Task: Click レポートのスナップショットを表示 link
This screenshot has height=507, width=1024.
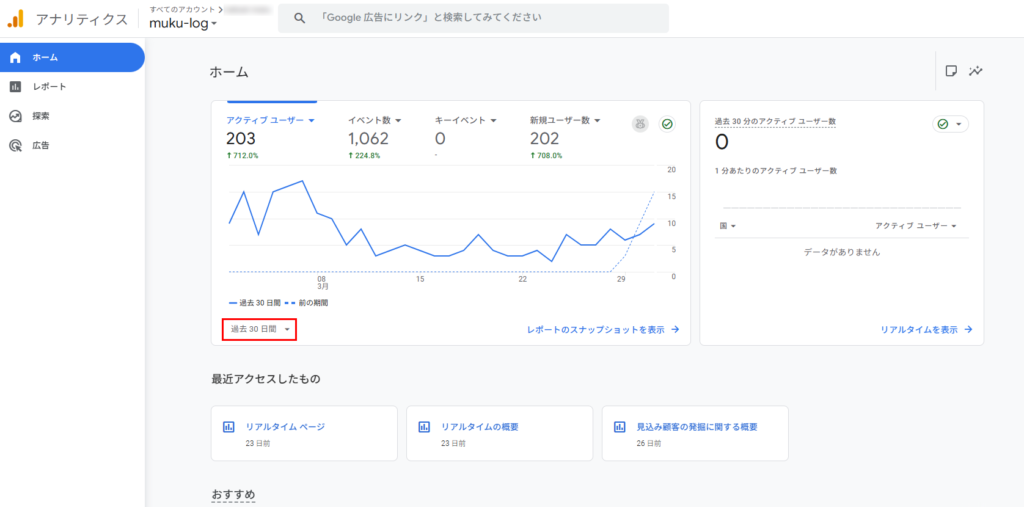Action: click(603, 329)
